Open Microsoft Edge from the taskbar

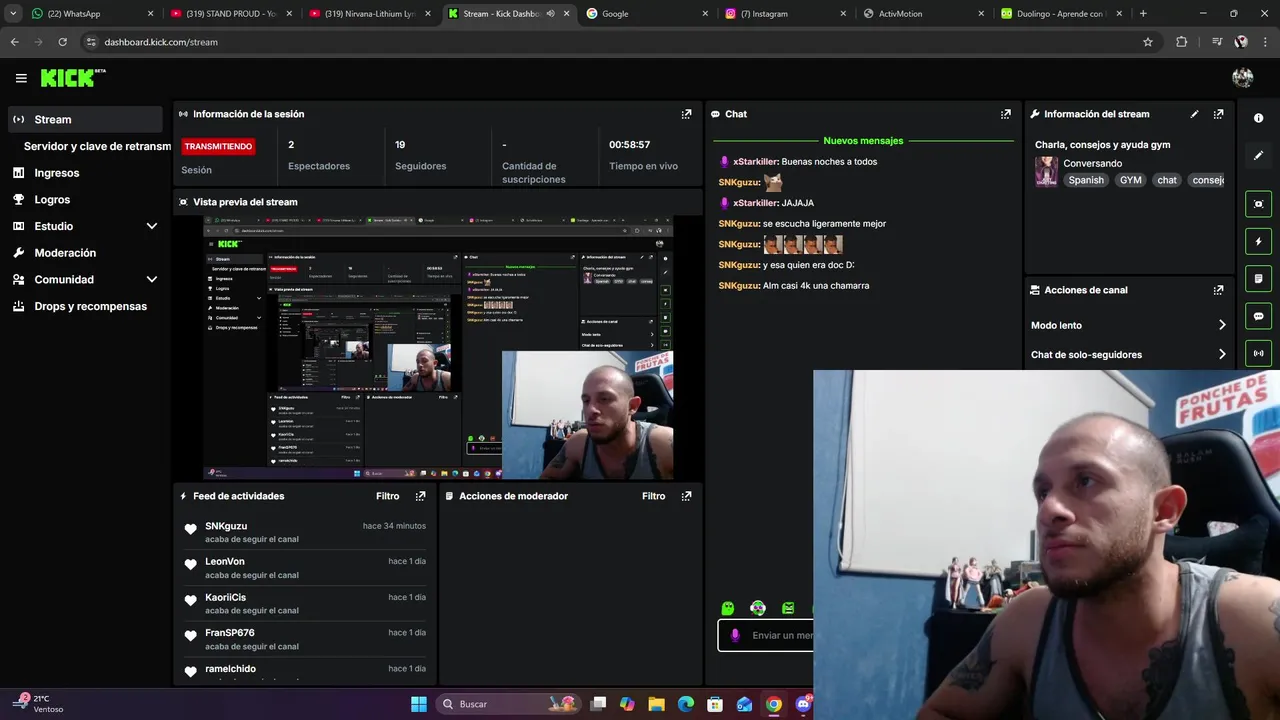(686, 704)
